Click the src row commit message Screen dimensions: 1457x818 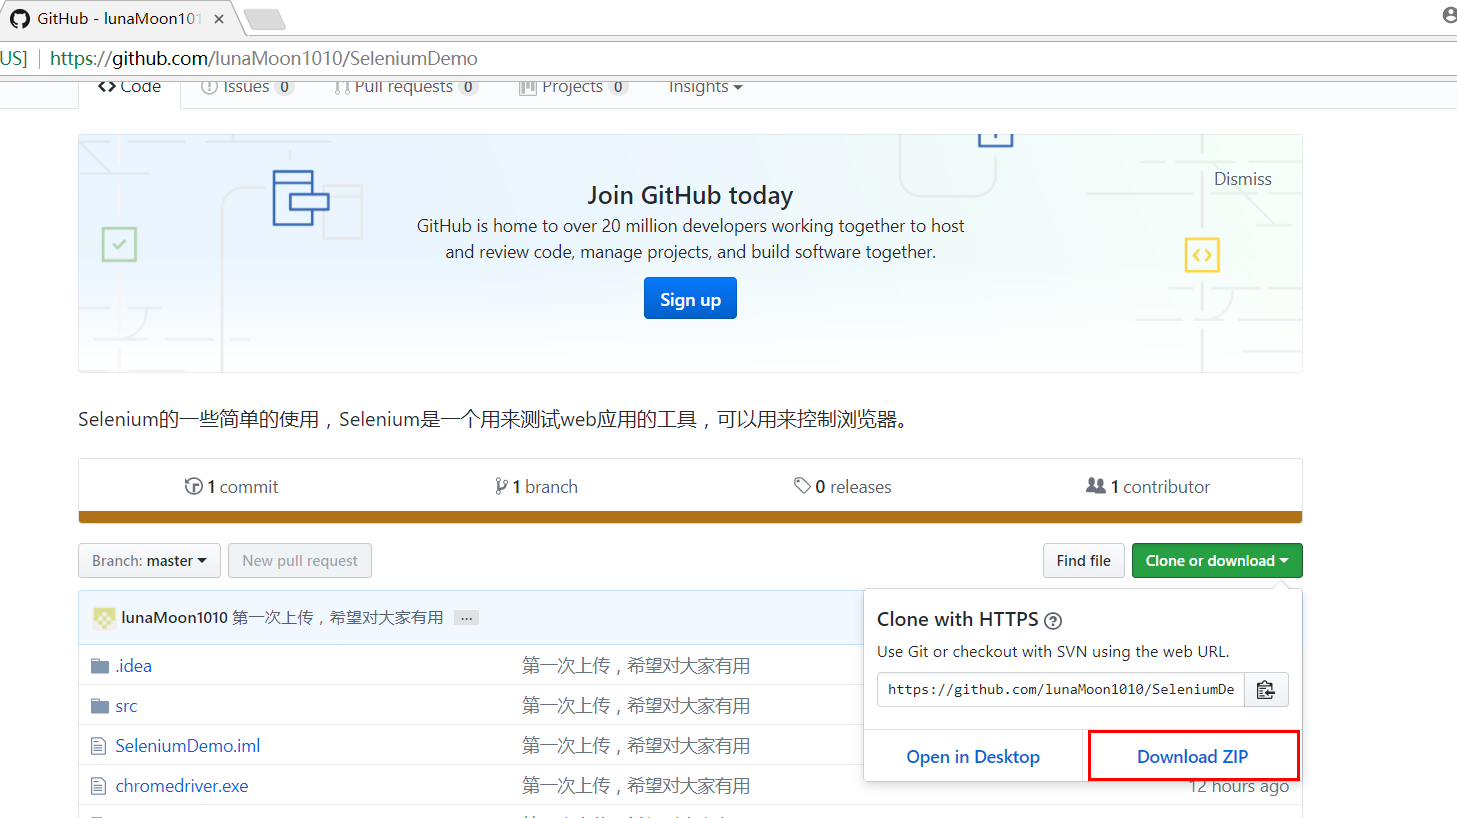pyautogui.click(x=636, y=706)
